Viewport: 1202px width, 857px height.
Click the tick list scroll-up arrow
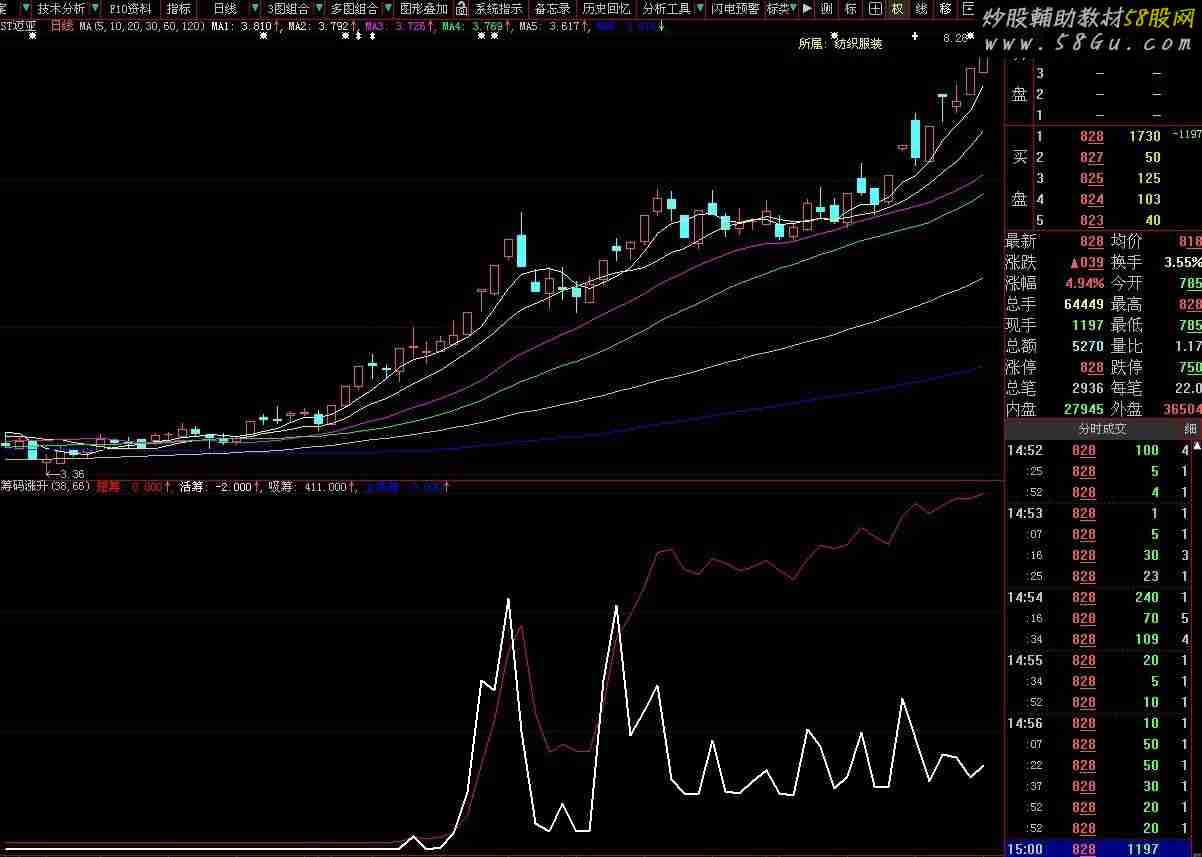(x=1196, y=445)
